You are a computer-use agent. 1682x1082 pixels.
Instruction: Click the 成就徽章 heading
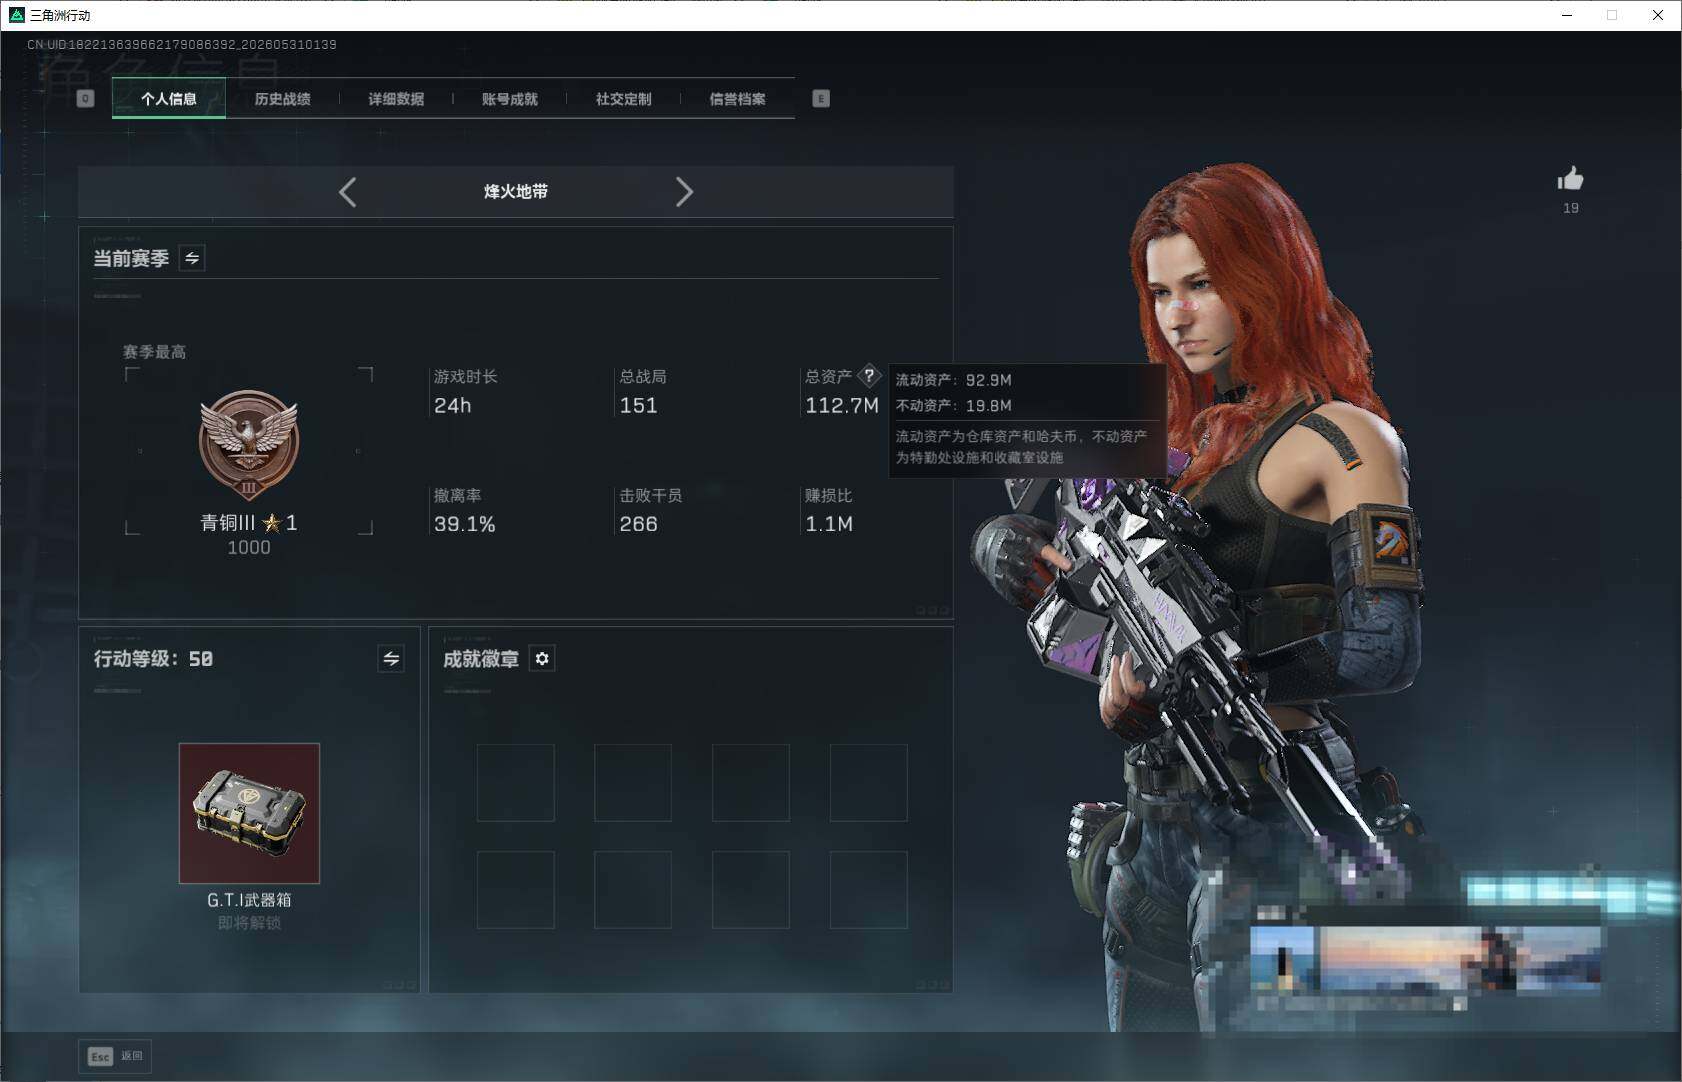(x=481, y=659)
